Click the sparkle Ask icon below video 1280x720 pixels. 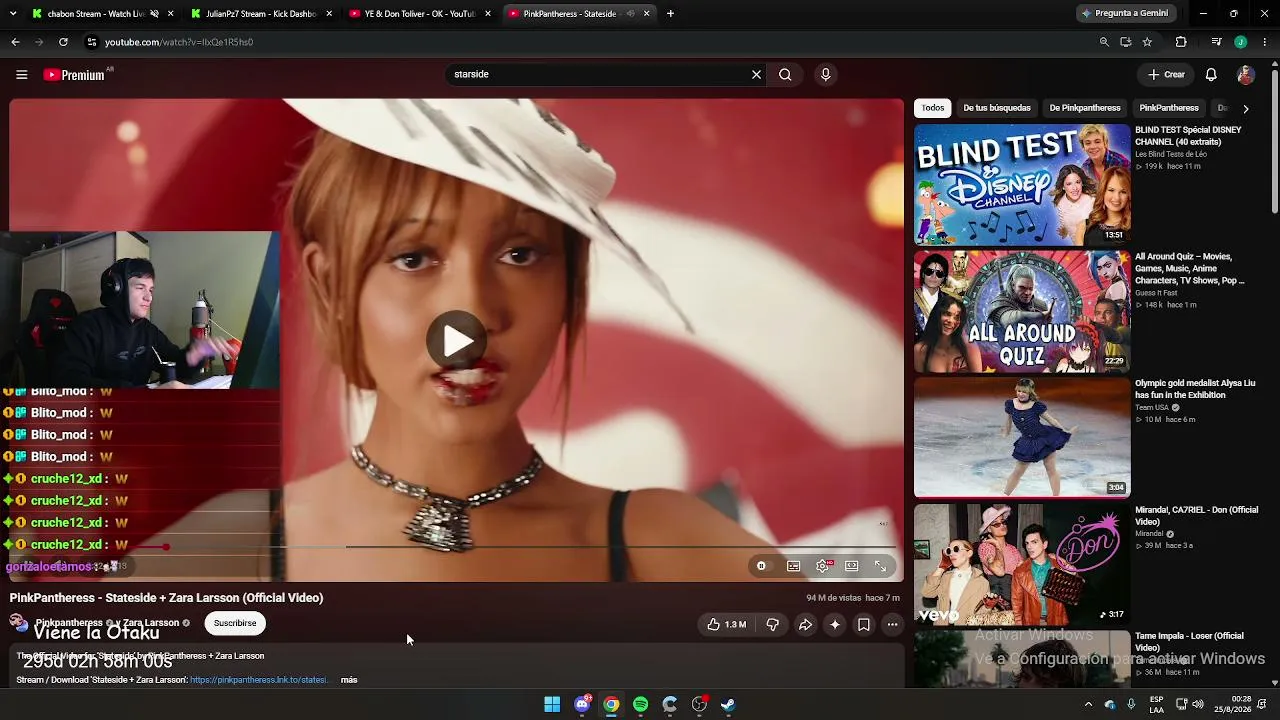click(x=834, y=625)
